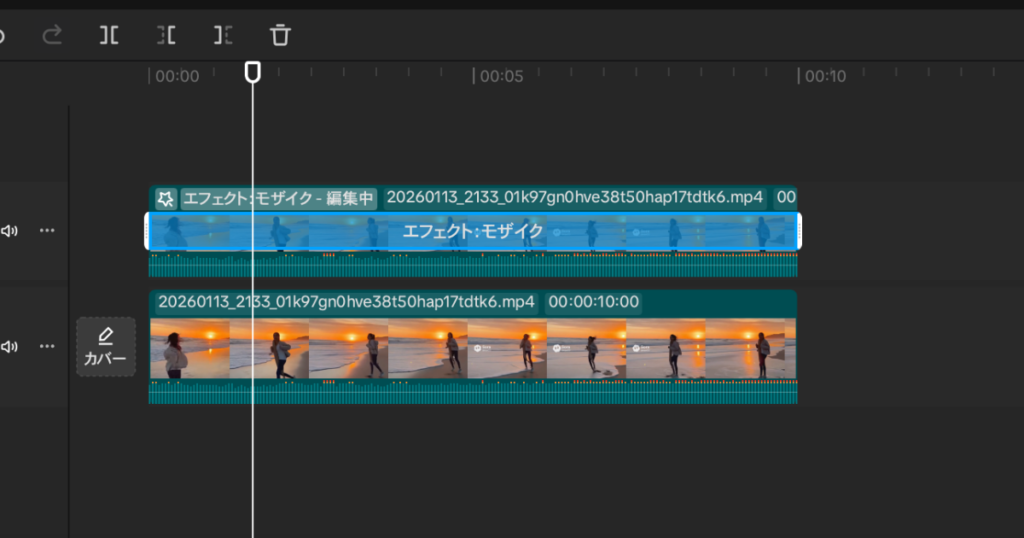Viewport: 1024px width, 538px height.
Task: Click the redo arrow icon
Action: click(52, 36)
